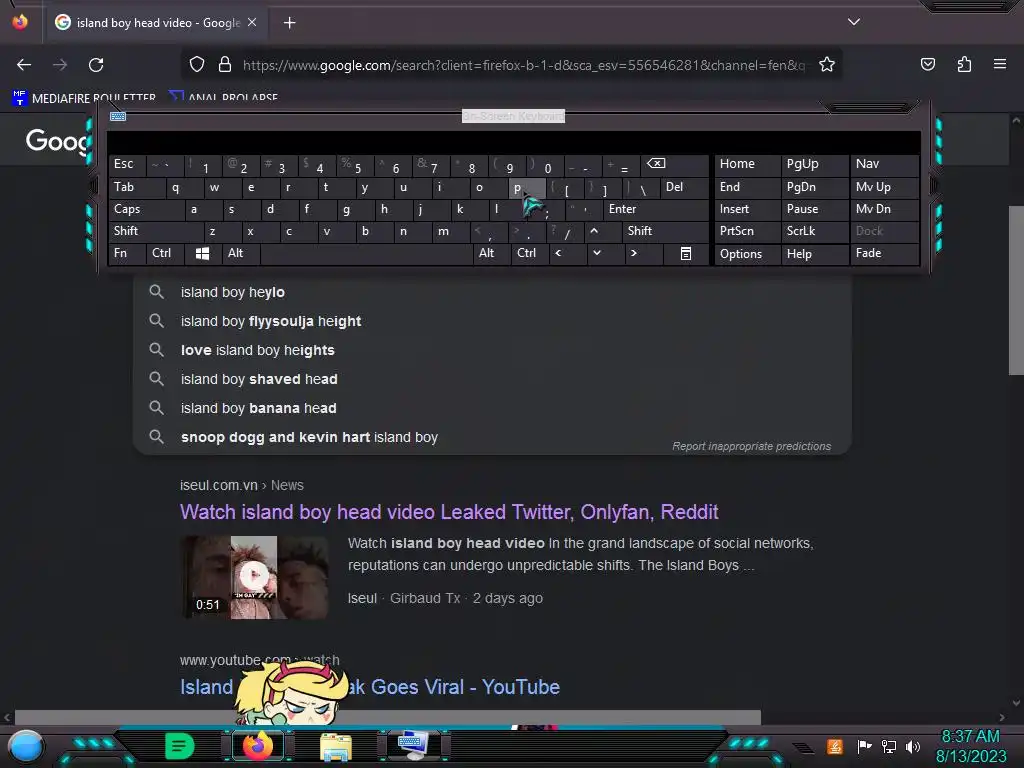Screen dimensions: 1024x768
Task: Click the Firefox back arrow
Action: pos(24,65)
